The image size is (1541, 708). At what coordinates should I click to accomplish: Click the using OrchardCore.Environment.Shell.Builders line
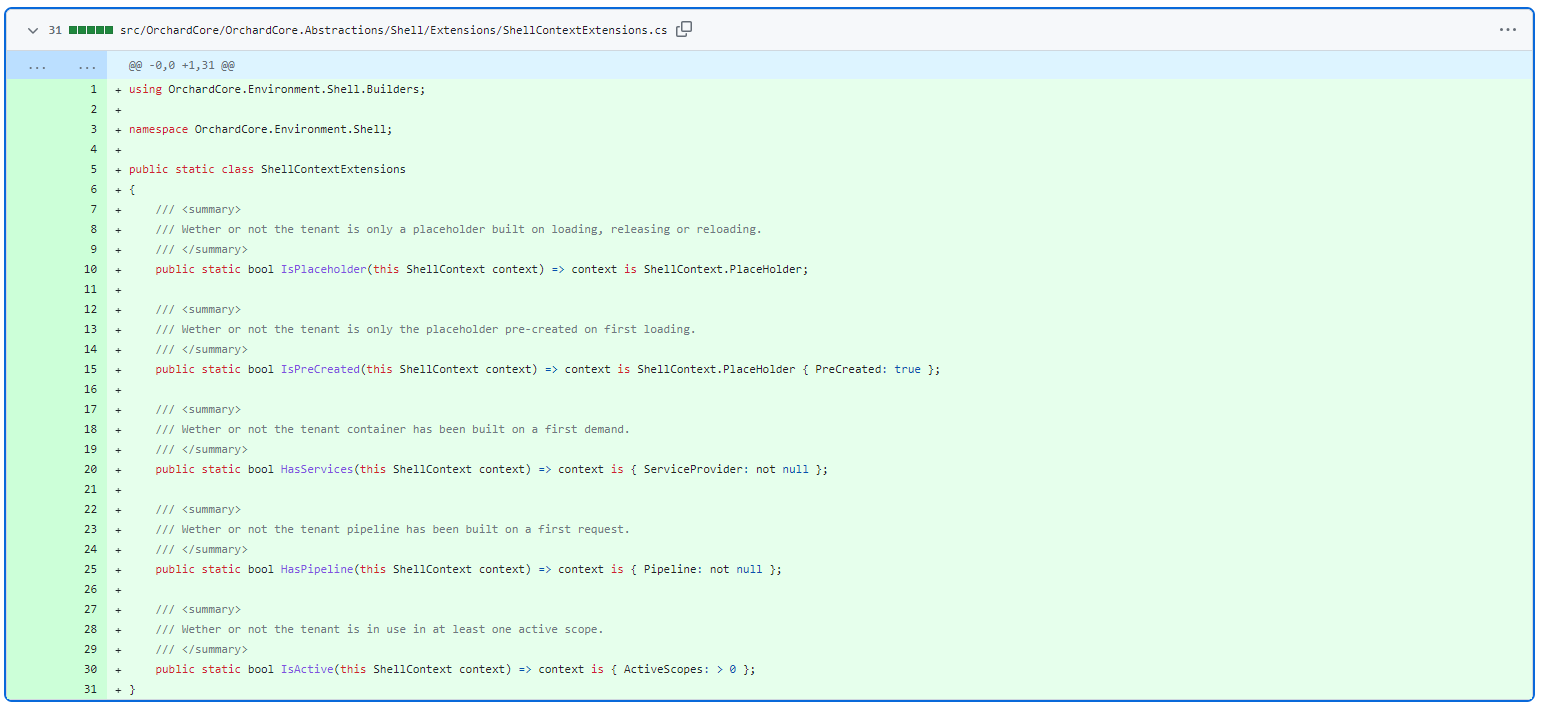pos(277,89)
